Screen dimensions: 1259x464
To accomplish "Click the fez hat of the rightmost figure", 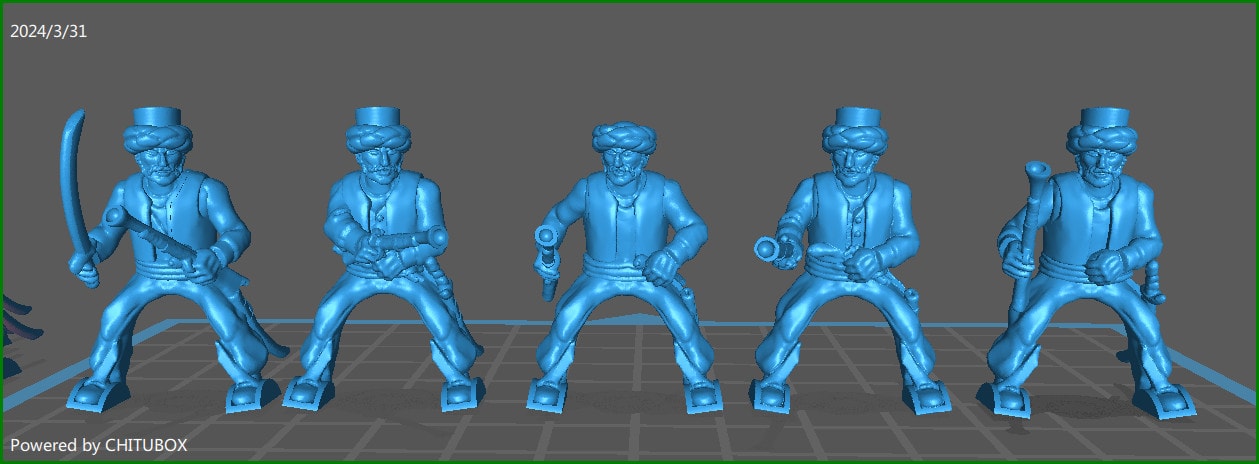I will (x=1102, y=119).
